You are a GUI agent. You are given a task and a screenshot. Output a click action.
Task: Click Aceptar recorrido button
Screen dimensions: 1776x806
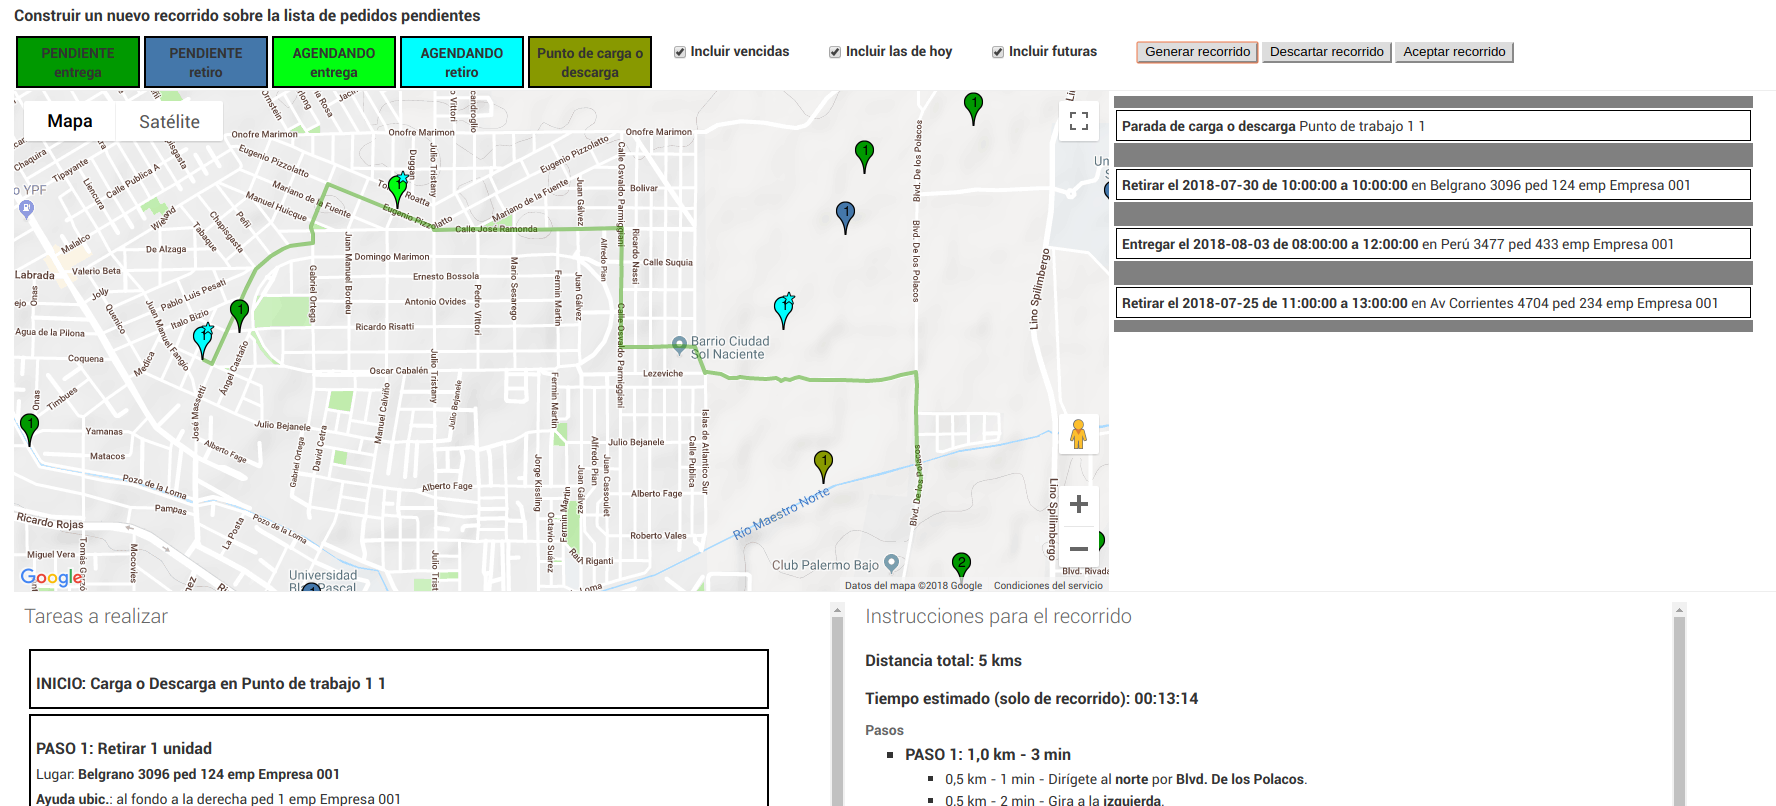1454,52
